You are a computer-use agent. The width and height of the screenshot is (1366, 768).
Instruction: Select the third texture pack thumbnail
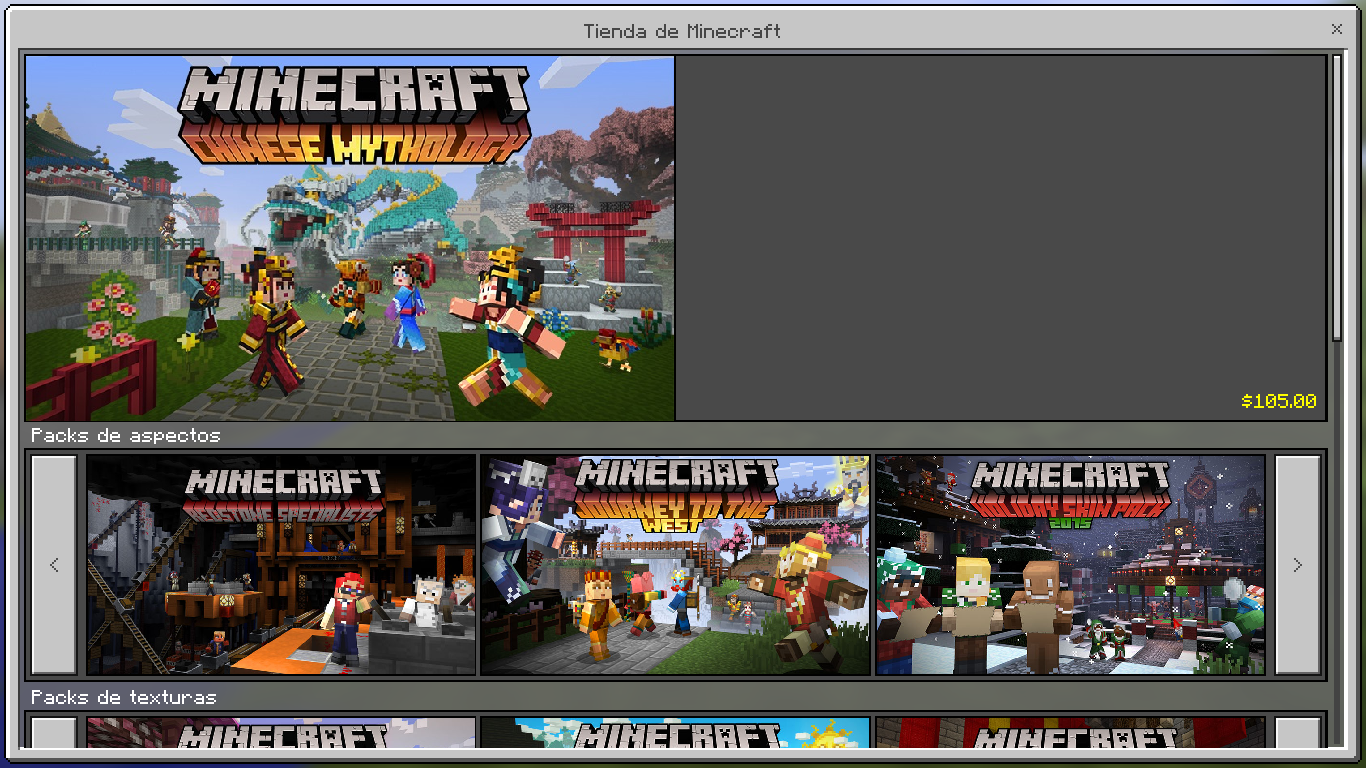[x=1070, y=733]
